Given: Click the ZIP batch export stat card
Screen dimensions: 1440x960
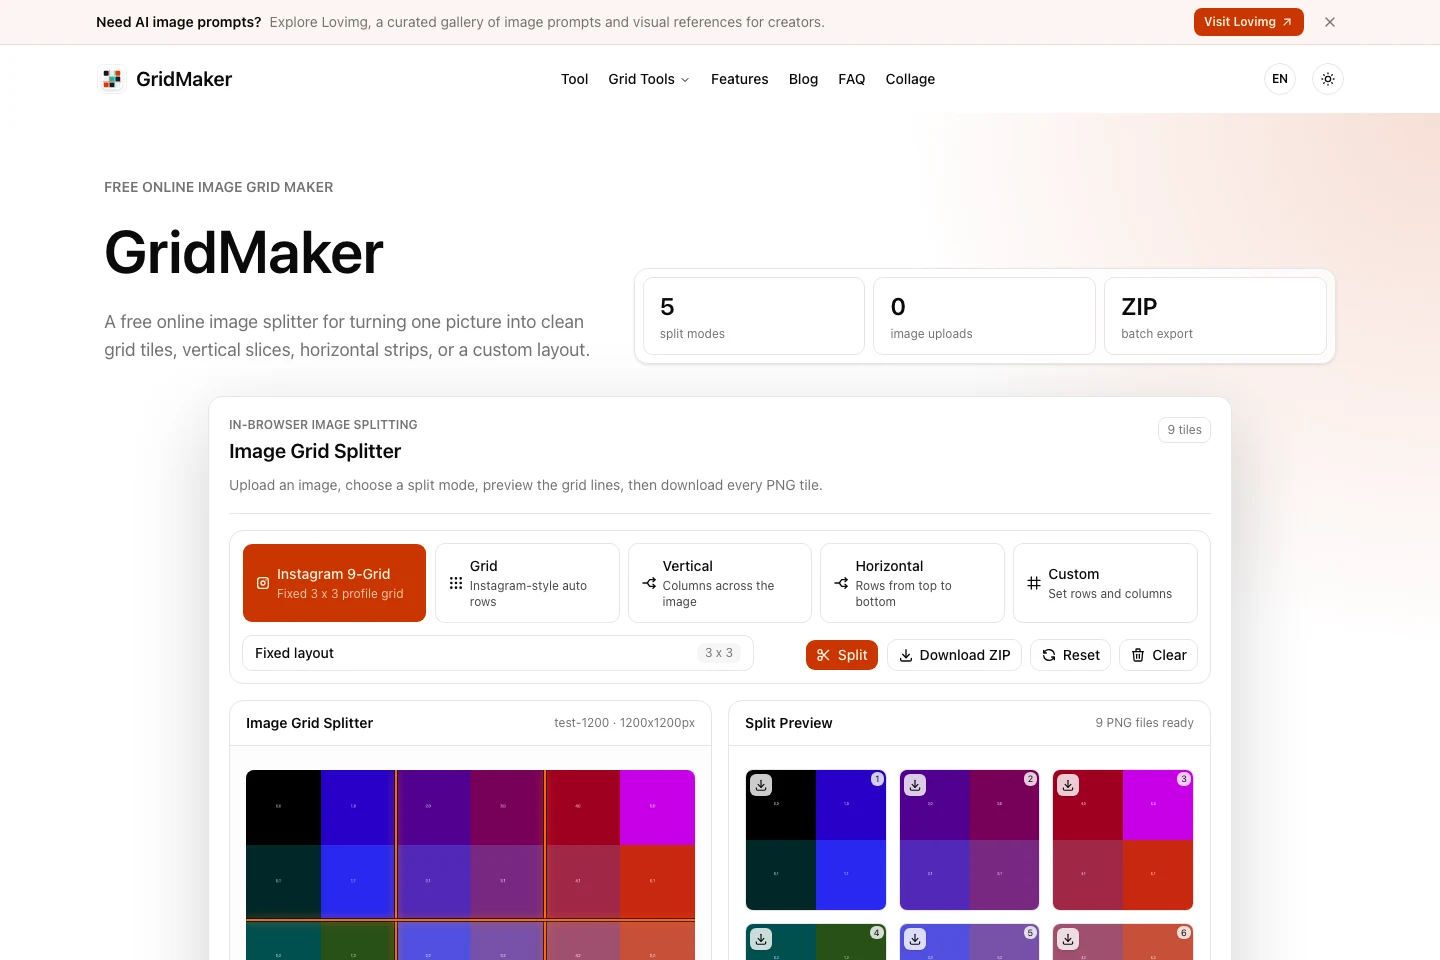Looking at the screenshot, I should coord(1215,316).
